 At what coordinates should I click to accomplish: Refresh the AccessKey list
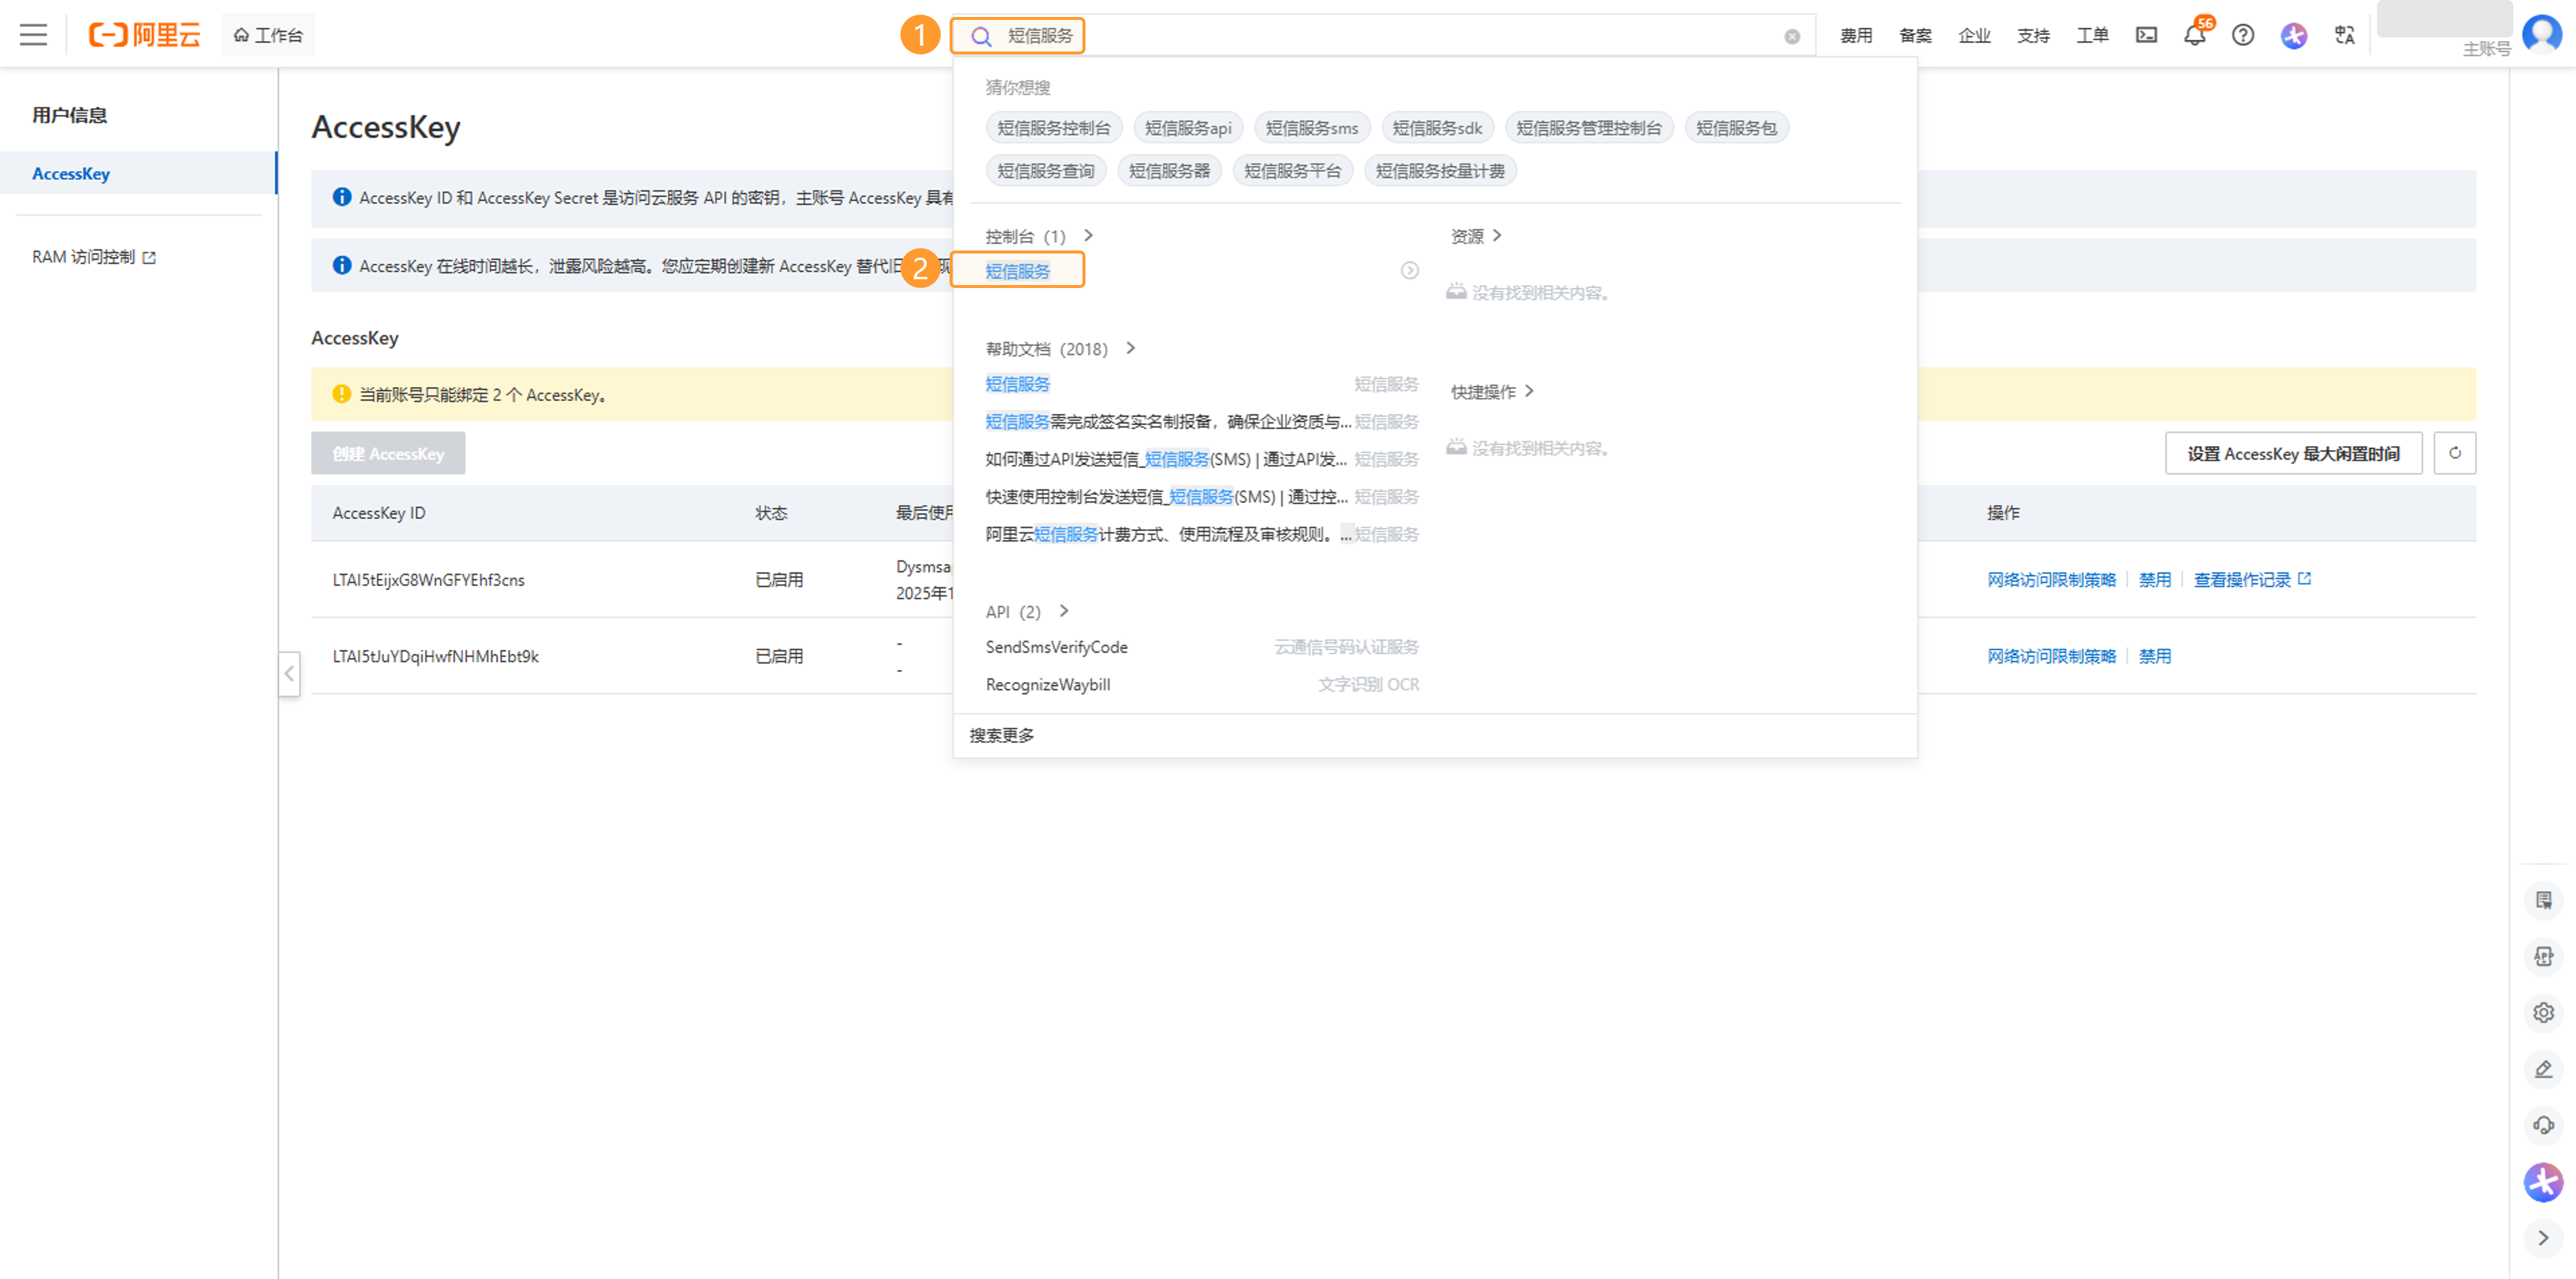[2455, 453]
